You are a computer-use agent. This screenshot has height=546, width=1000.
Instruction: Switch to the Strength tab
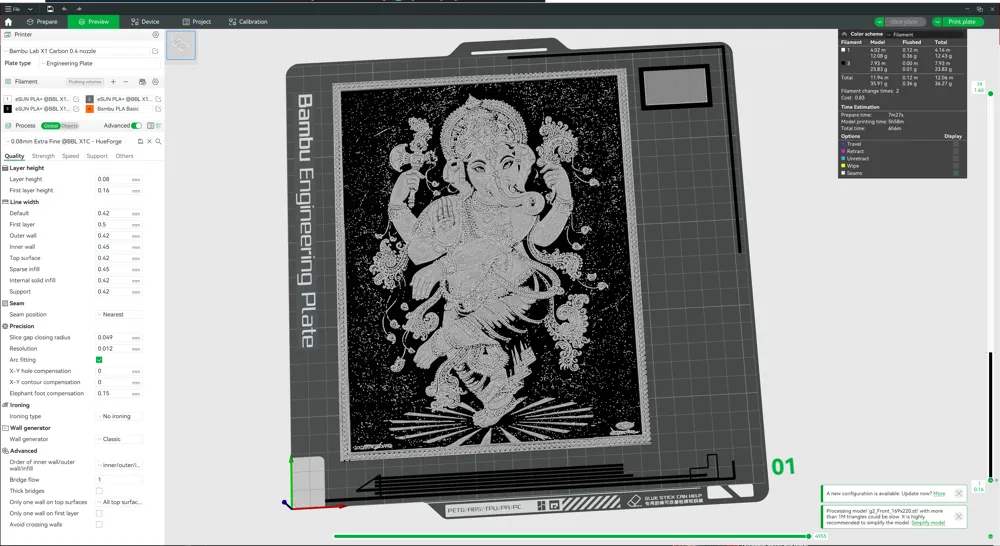pyautogui.click(x=43, y=156)
